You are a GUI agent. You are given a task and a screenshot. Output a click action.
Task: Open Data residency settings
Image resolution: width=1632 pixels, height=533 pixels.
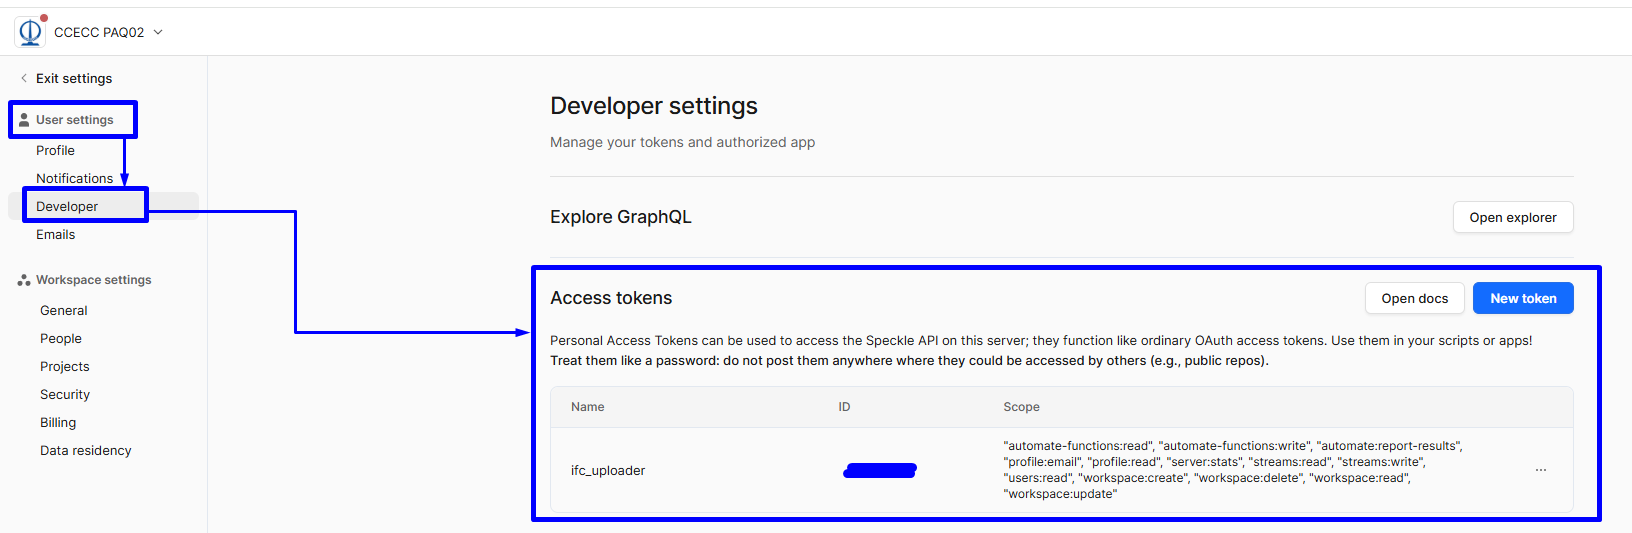point(86,450)
